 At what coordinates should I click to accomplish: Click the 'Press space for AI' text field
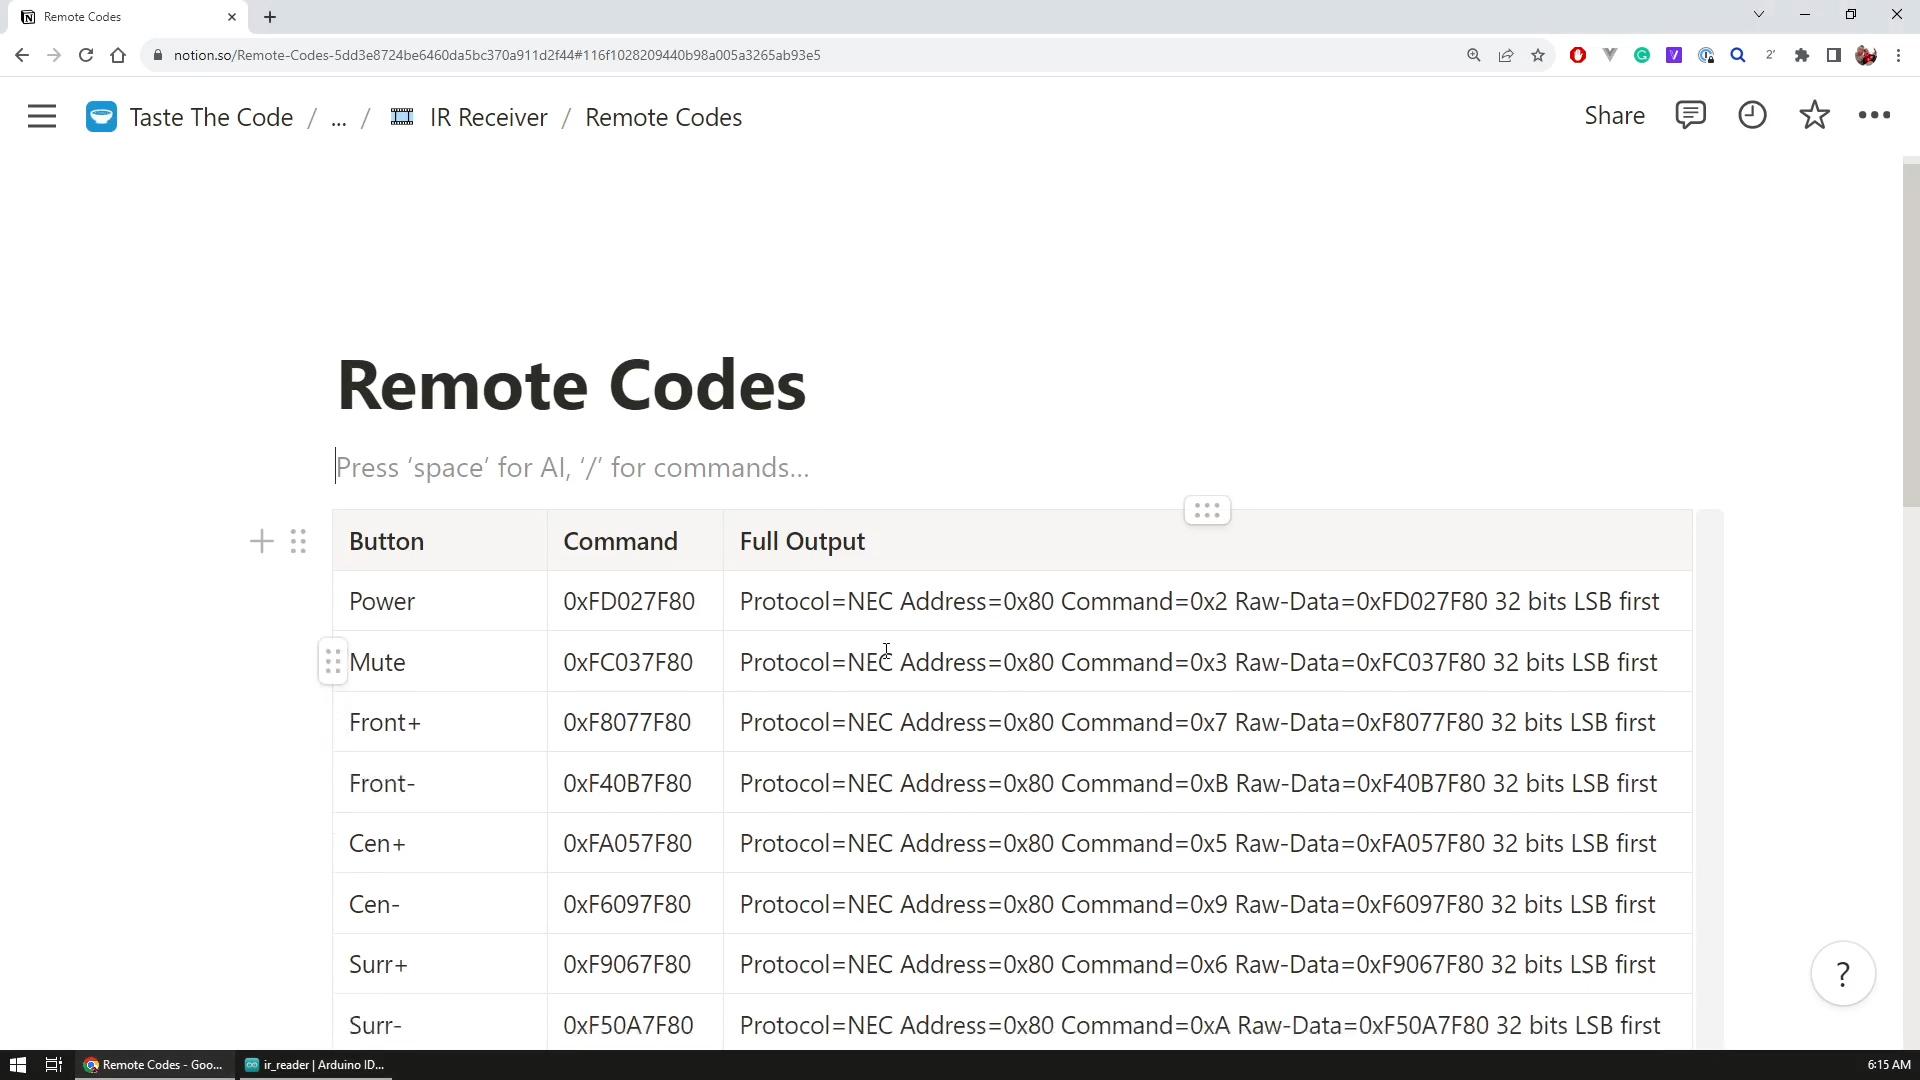point(572,467)
